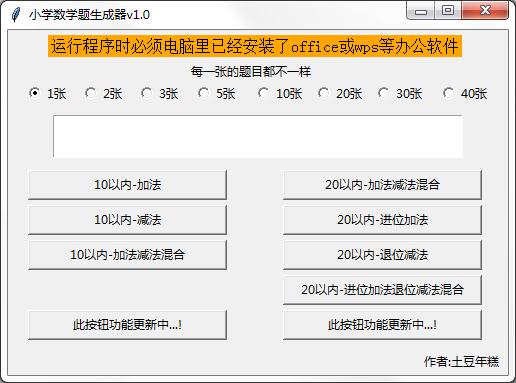Click the white message text box
The width and height of the screenshot is (516, 383).
[x=258, y=136]
